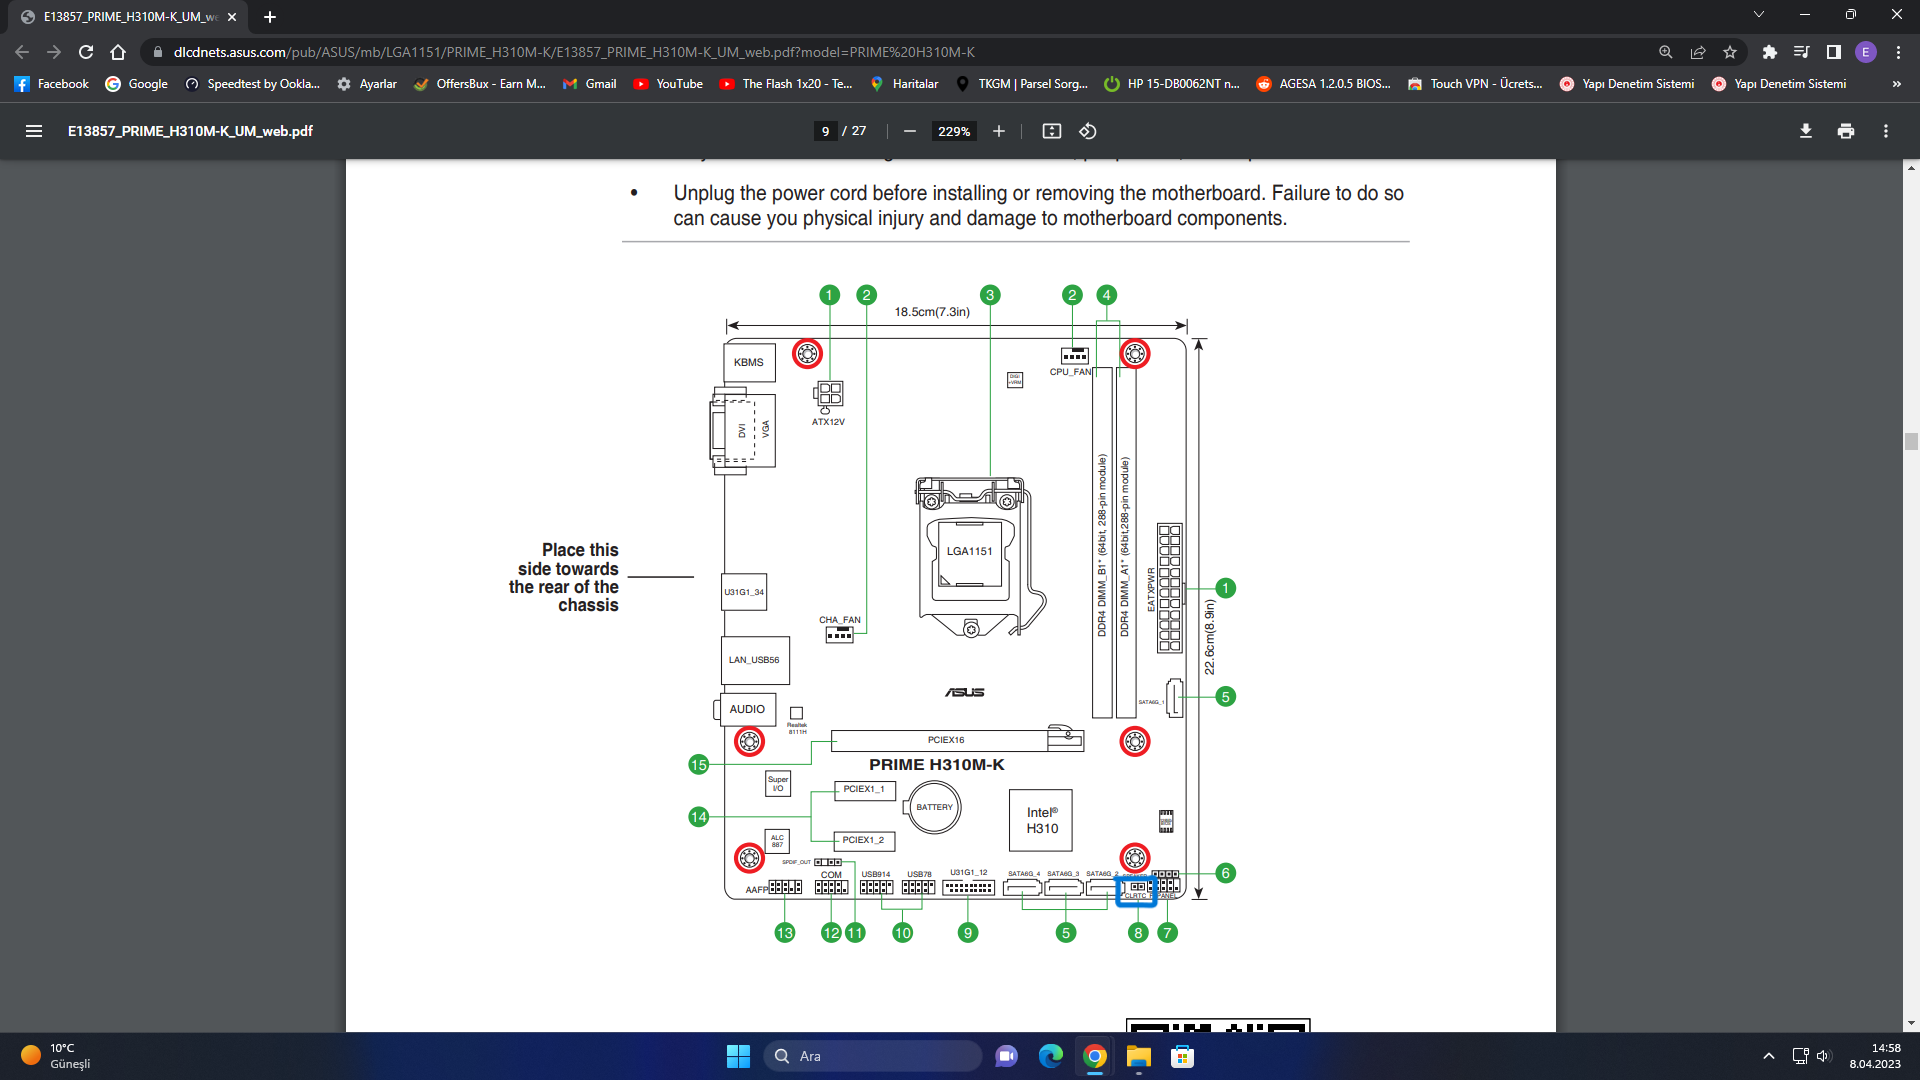Expand the hidden bookmarks chevron
Image resolution: width=1920 pixels, height=1080 pixels.
pos(1896,84)
